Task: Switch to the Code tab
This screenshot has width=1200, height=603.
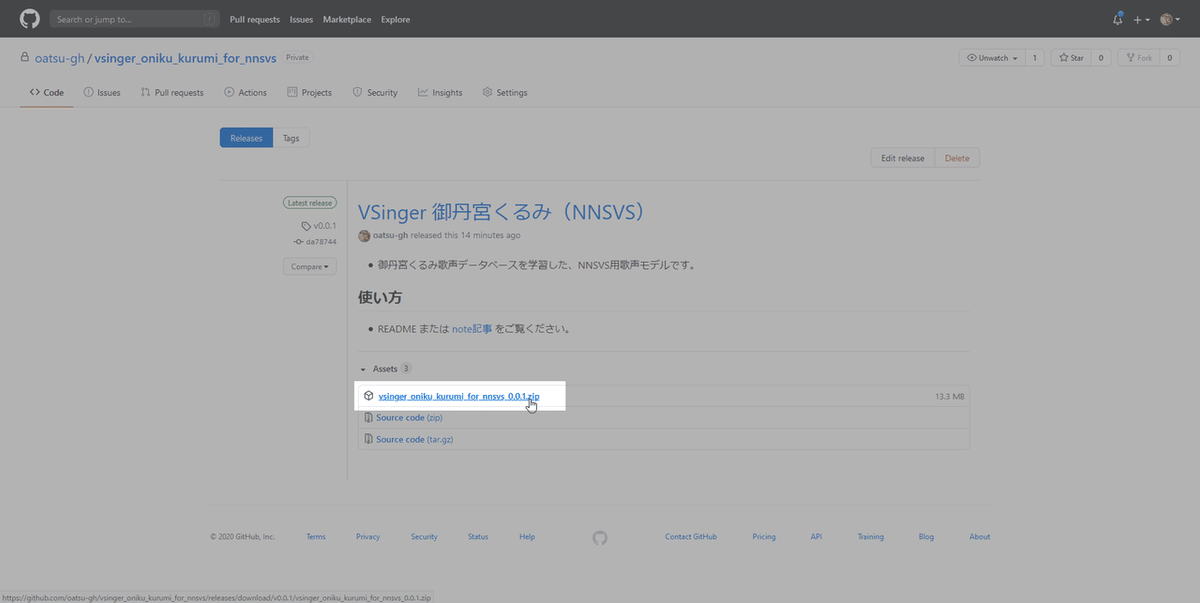Action: pos(47,92)
